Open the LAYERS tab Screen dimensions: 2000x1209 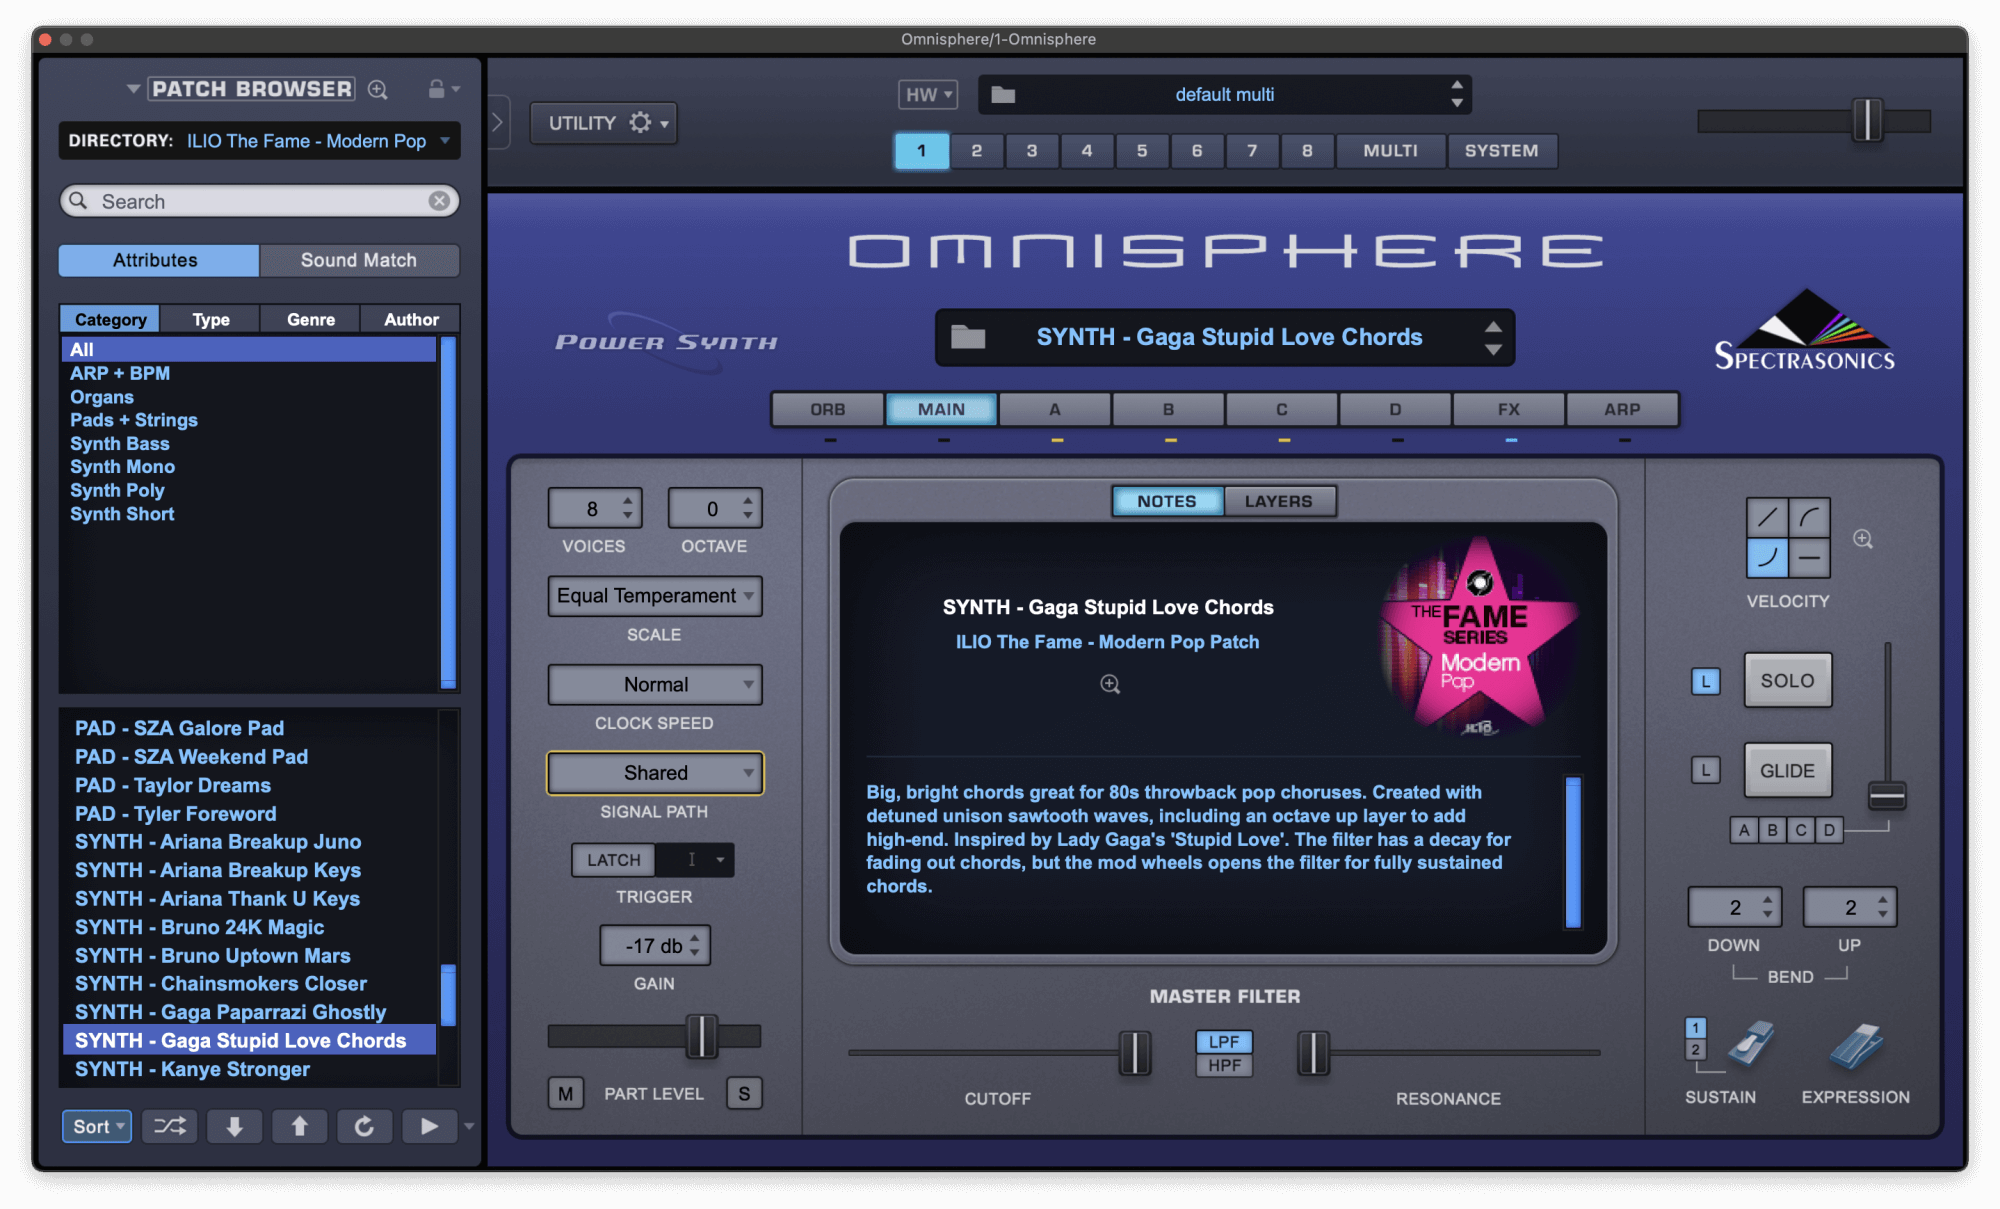tap(1279, 501)
